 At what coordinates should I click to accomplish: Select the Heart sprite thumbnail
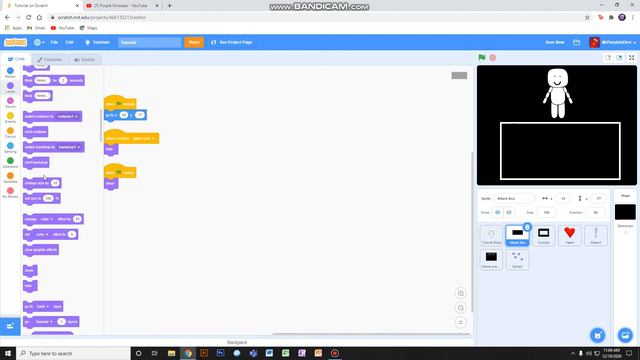pos(570,236)
